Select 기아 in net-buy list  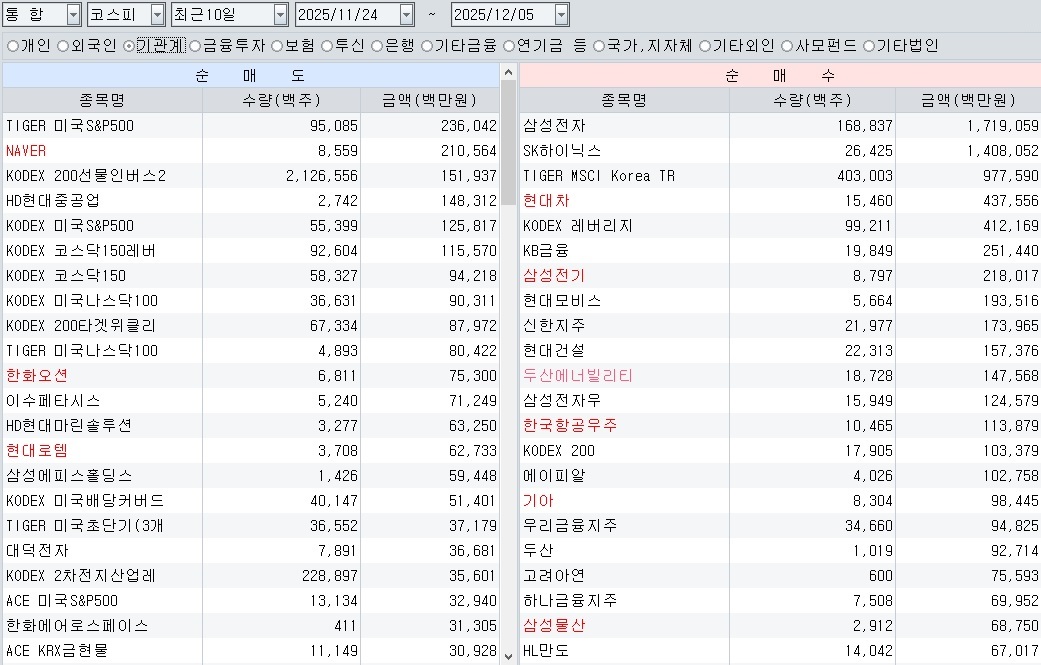pos(780,501)
